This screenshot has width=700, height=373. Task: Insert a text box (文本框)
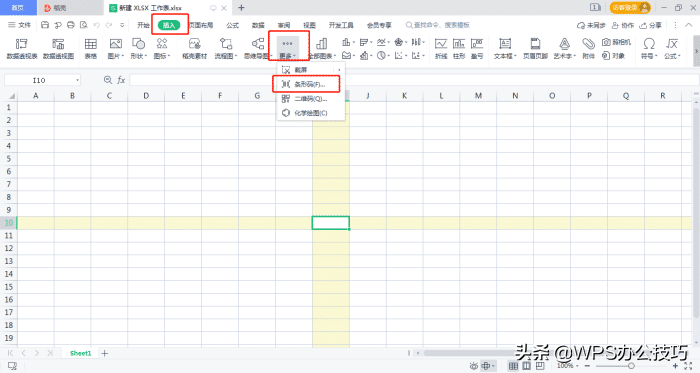pyautogui.click(x=505, y=48)
